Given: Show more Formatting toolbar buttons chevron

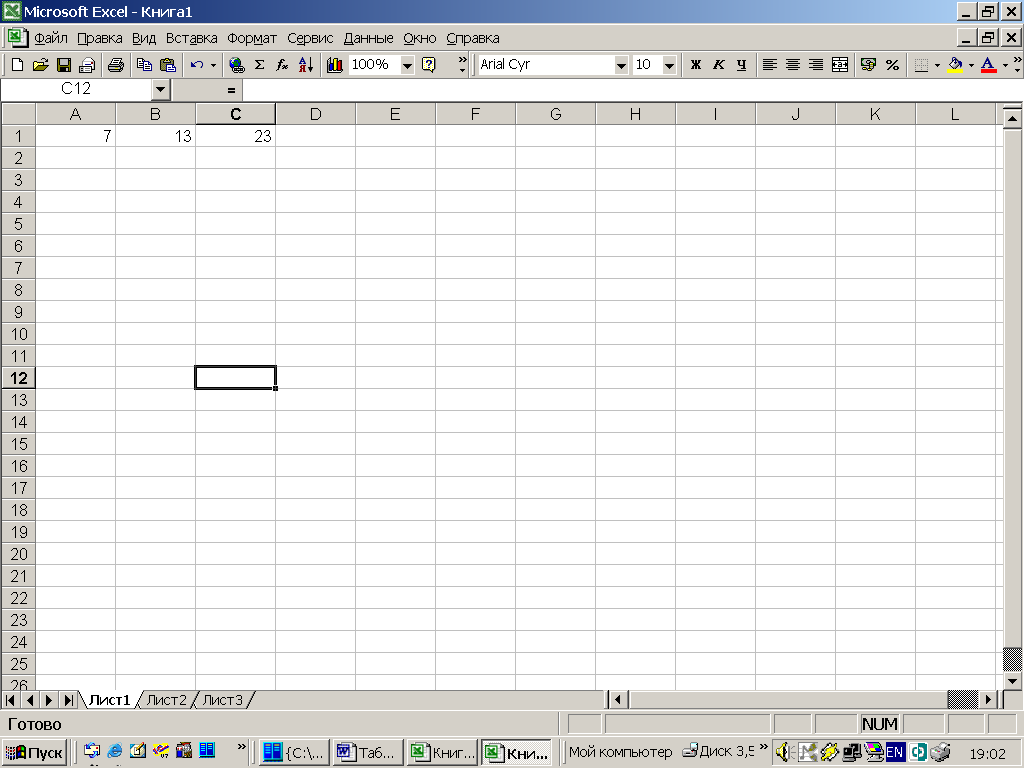Looking at the screenshot, I should pos(1017,65).
